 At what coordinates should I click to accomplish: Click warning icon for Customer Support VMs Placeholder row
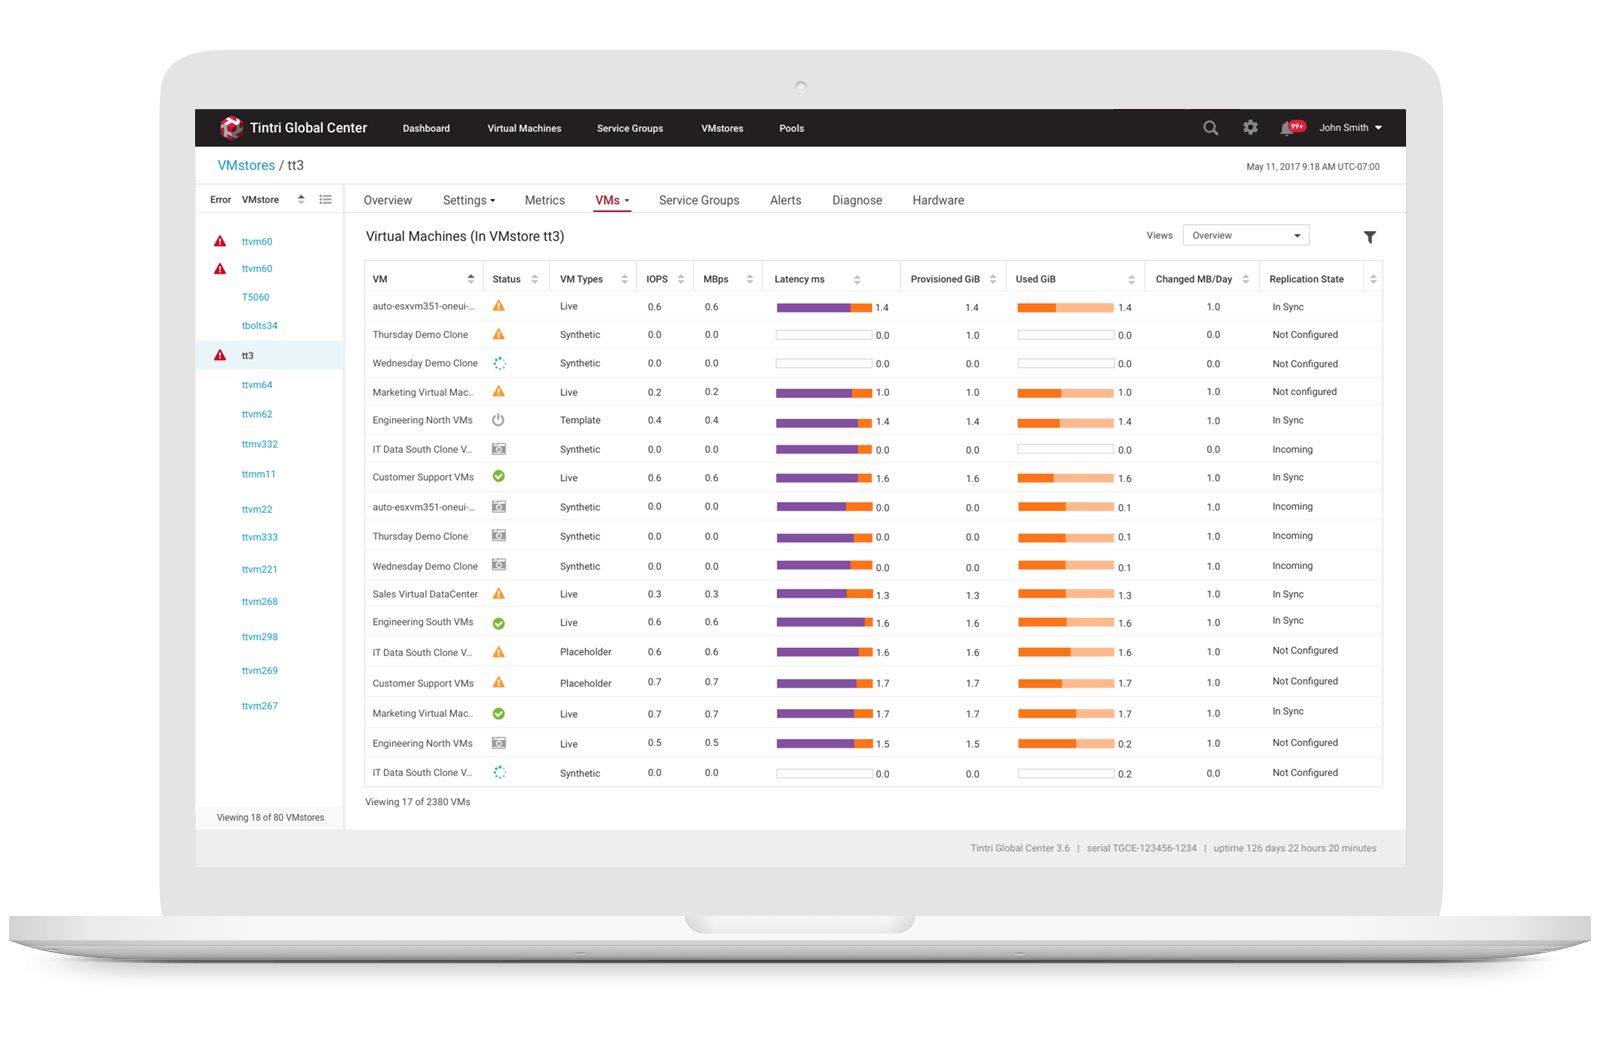(499, 683)
